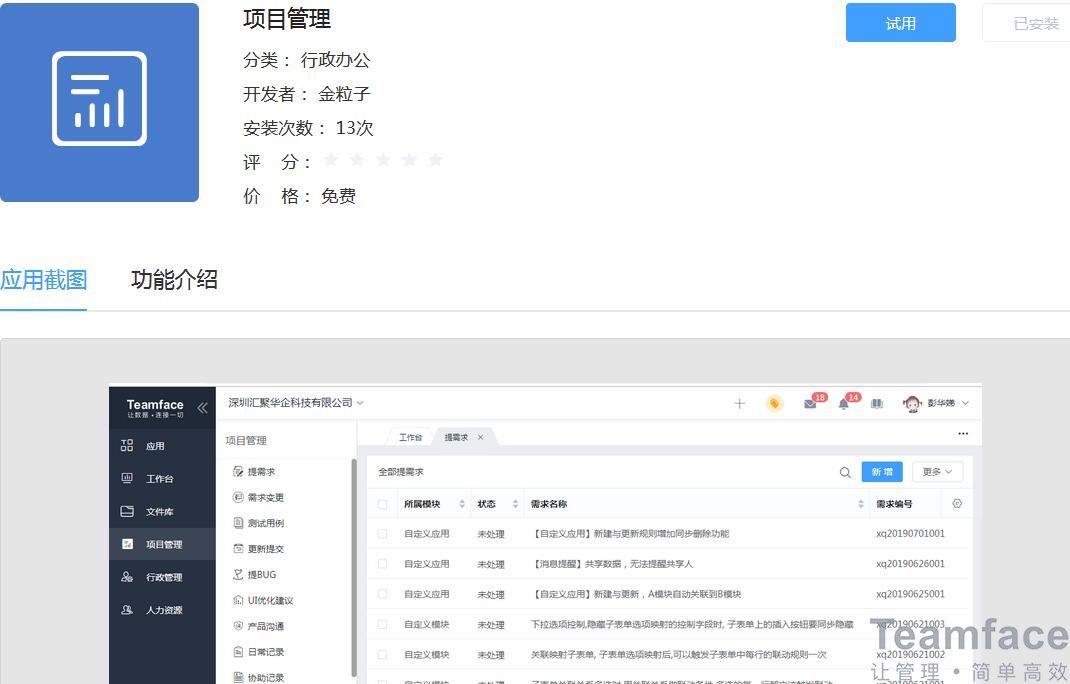Switch to the 功能介绍 tab

175,281
